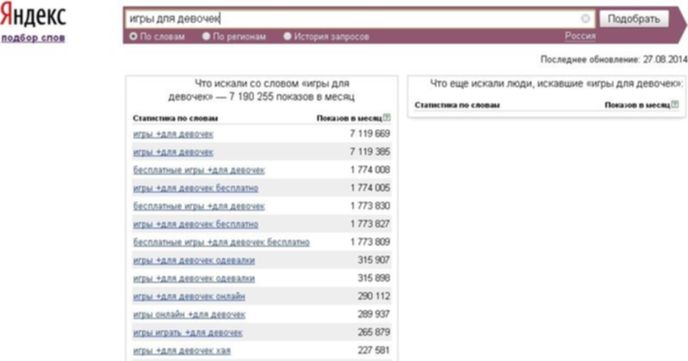Viewport: 688px width, 361px height.
Task: Click the Яндекс logo
Action: 33,16
